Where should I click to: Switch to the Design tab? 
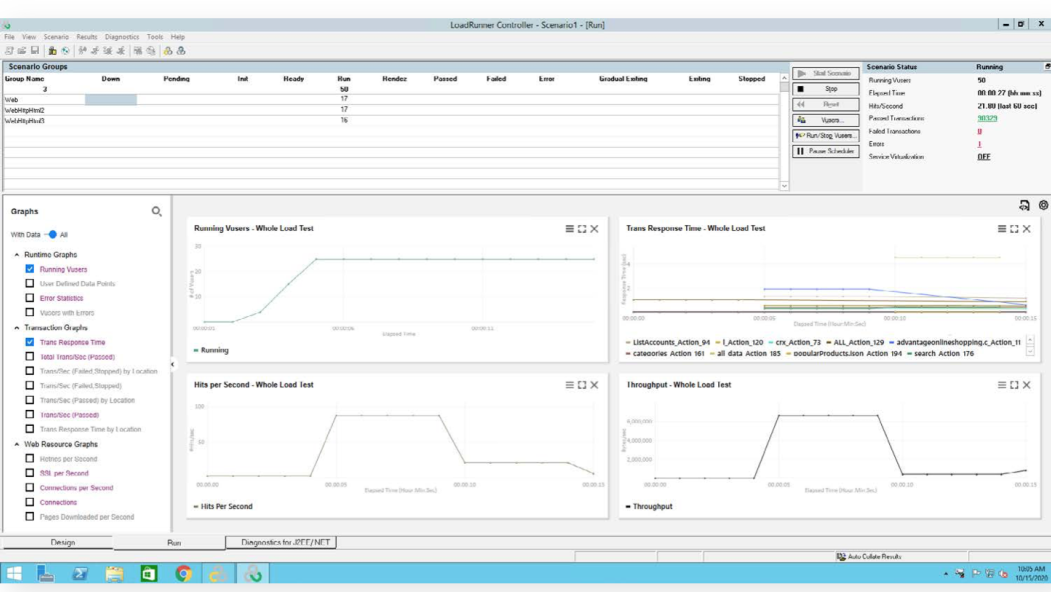point(62,543)
